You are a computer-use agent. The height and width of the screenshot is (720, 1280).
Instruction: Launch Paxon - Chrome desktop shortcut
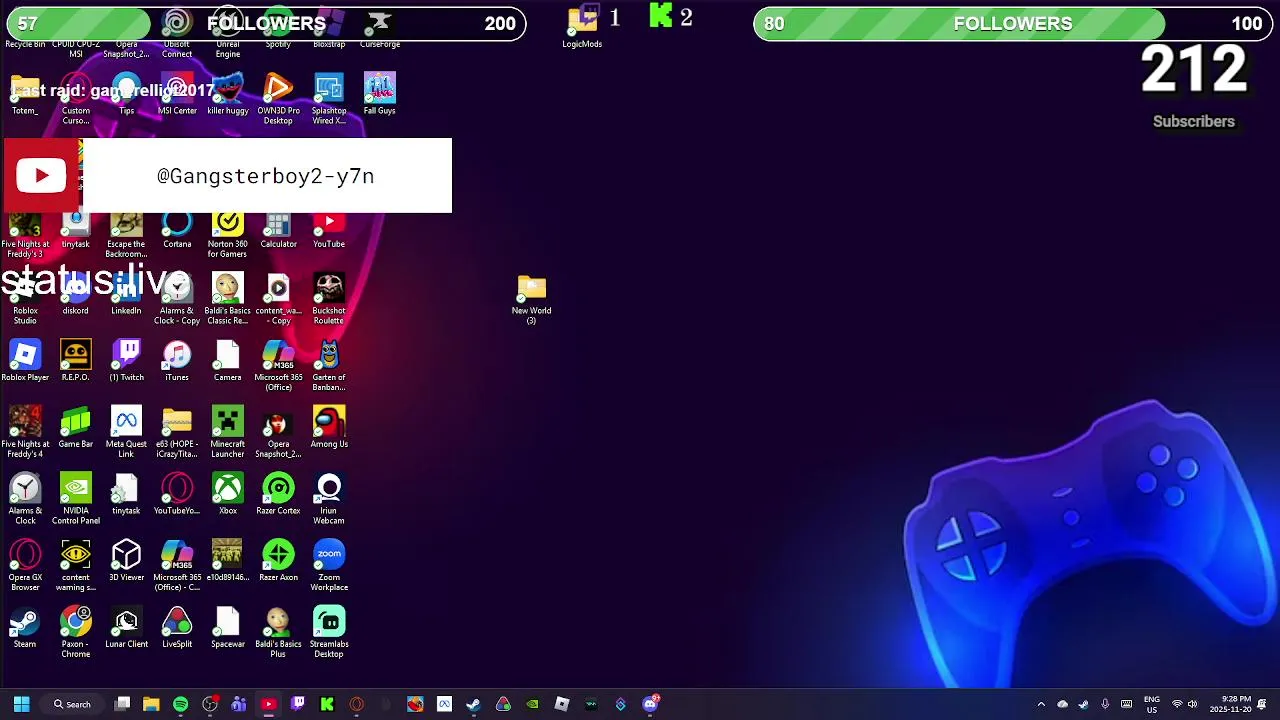pos(76,632)
